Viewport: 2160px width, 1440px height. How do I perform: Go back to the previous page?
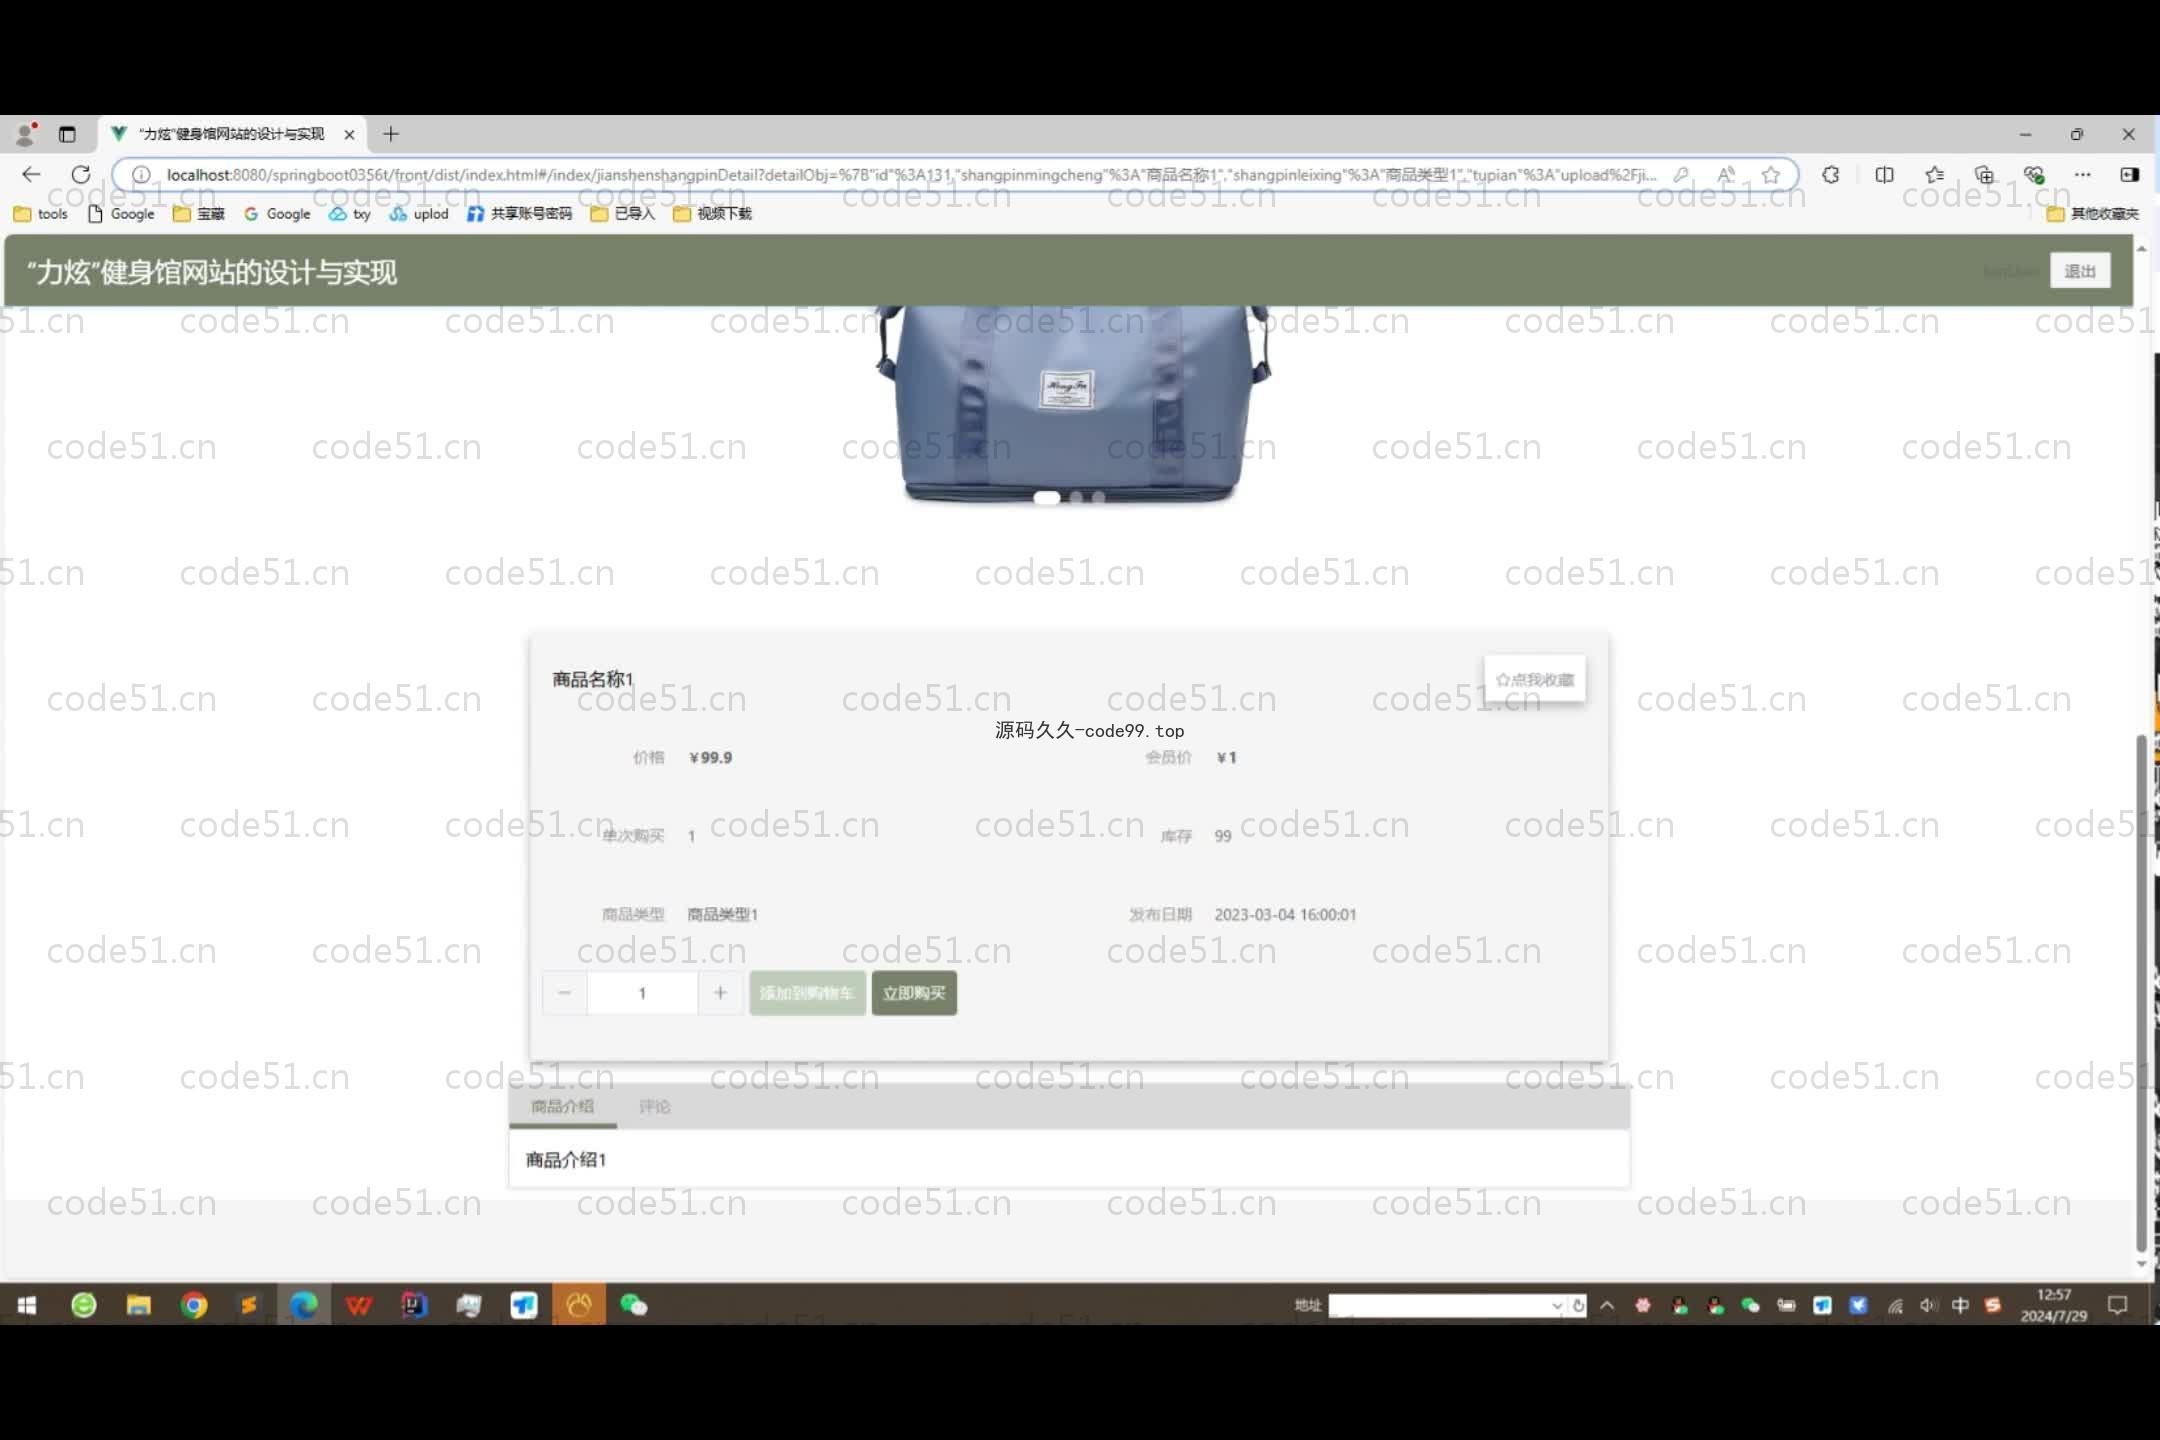[x=32, y=174]
